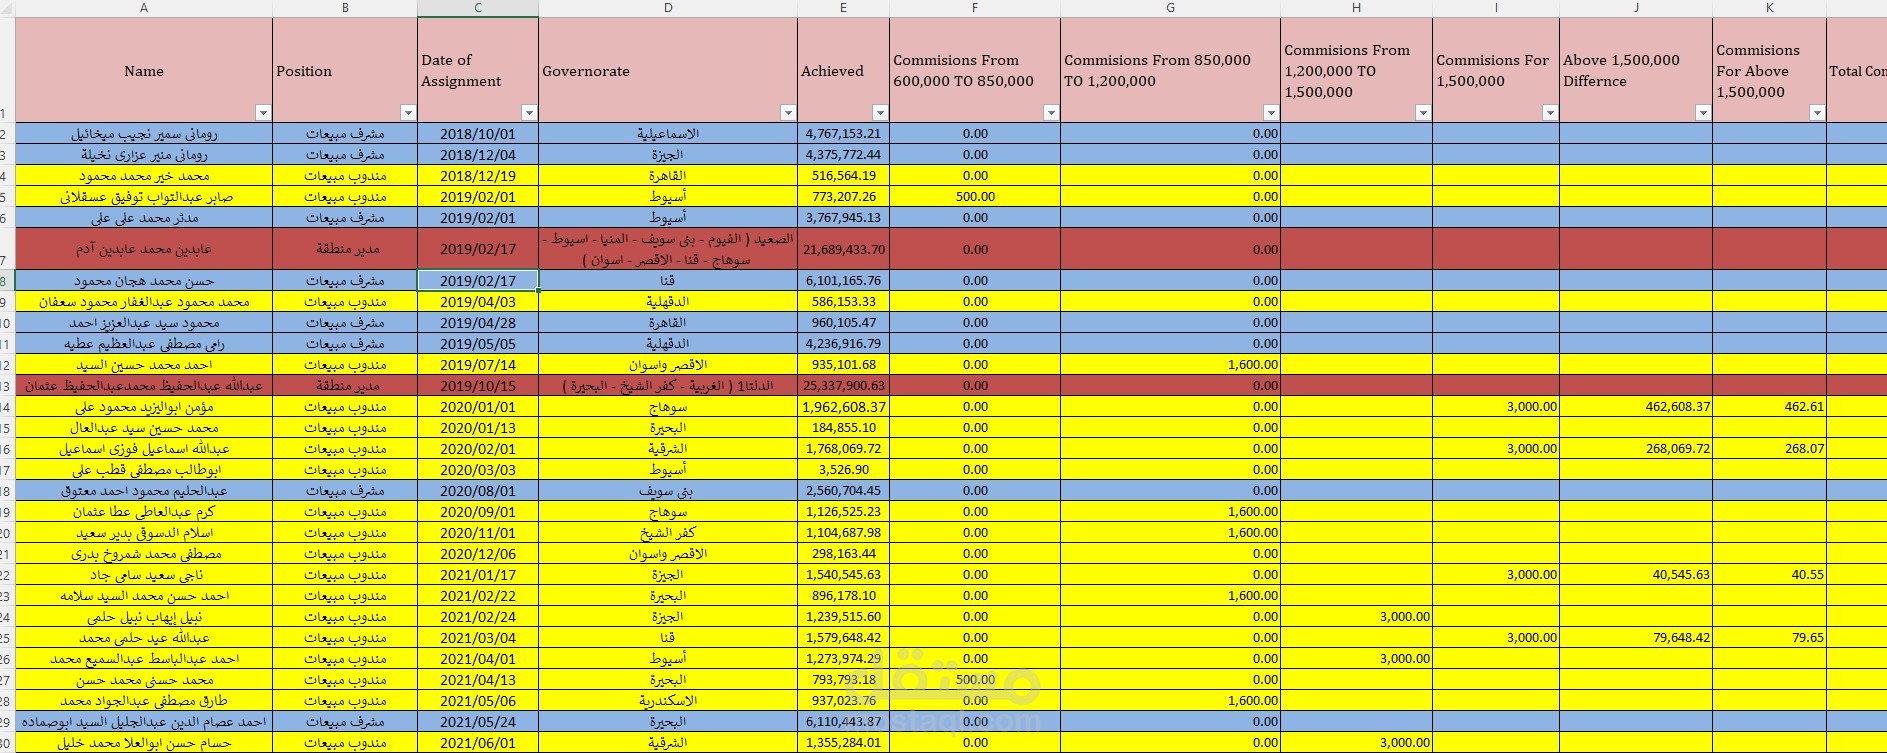The image size is (1887, 753).
Task: Open the Commisions For Above 1,500,000 filter dropdown
Action: 1817,113
